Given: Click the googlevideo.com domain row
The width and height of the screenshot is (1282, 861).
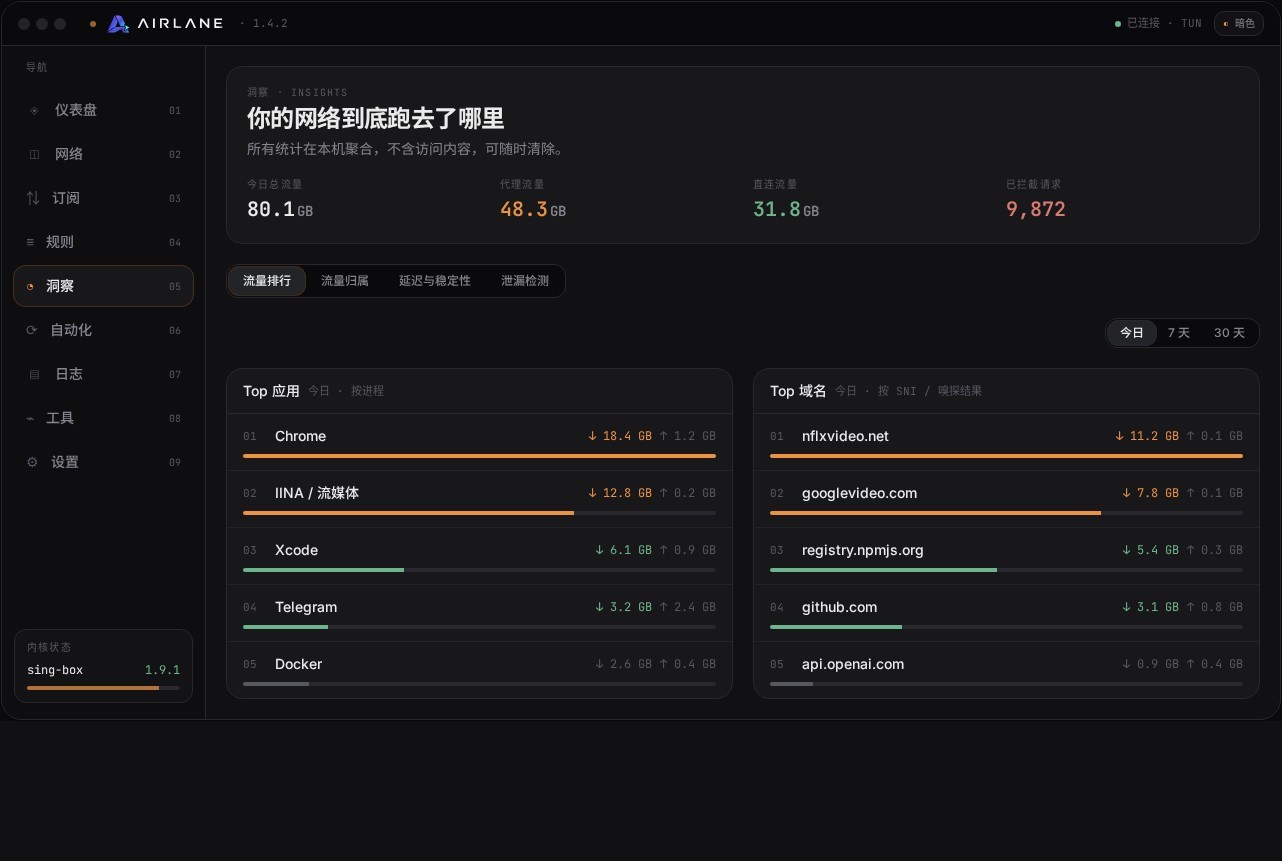Looking at the screenshot, I should [1006, 499].
